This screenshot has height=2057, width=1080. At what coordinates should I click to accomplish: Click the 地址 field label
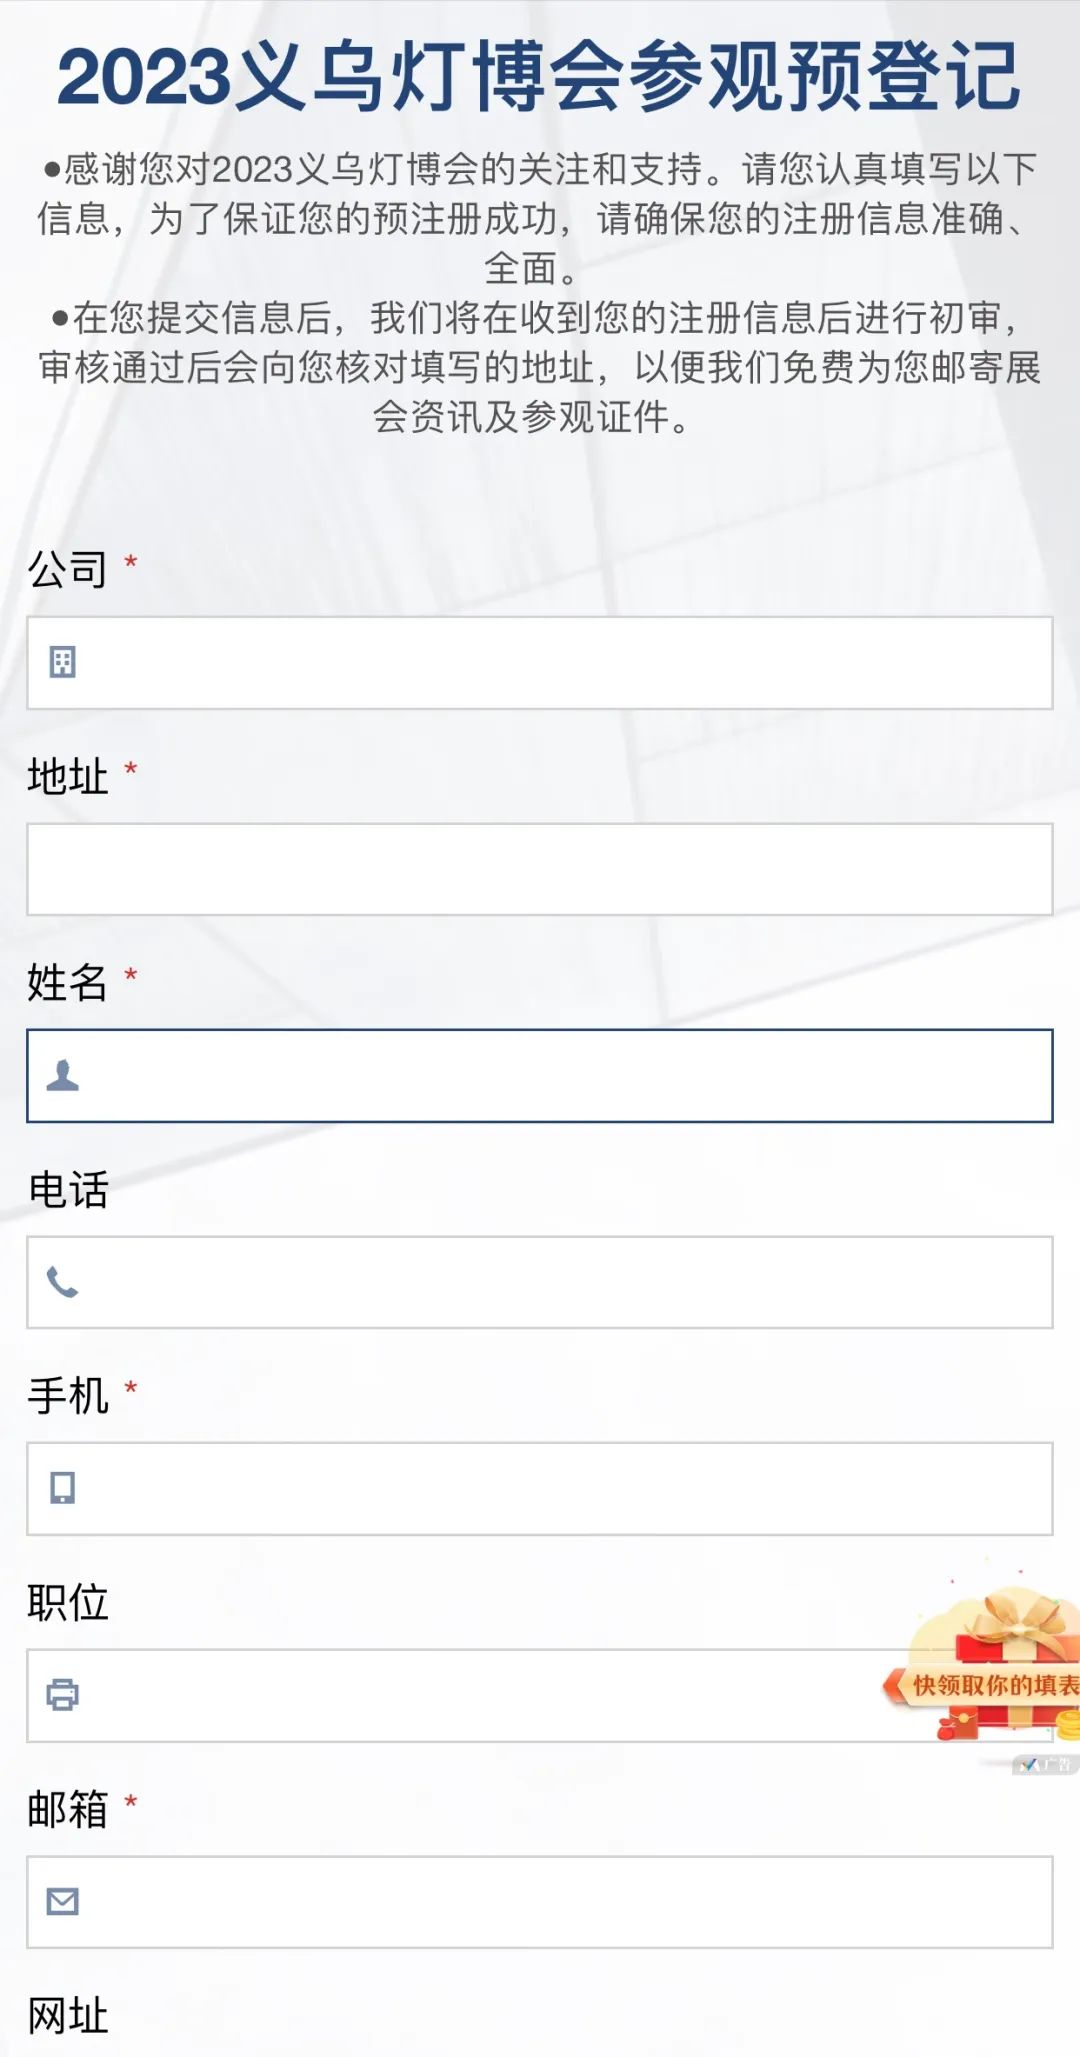67,776
